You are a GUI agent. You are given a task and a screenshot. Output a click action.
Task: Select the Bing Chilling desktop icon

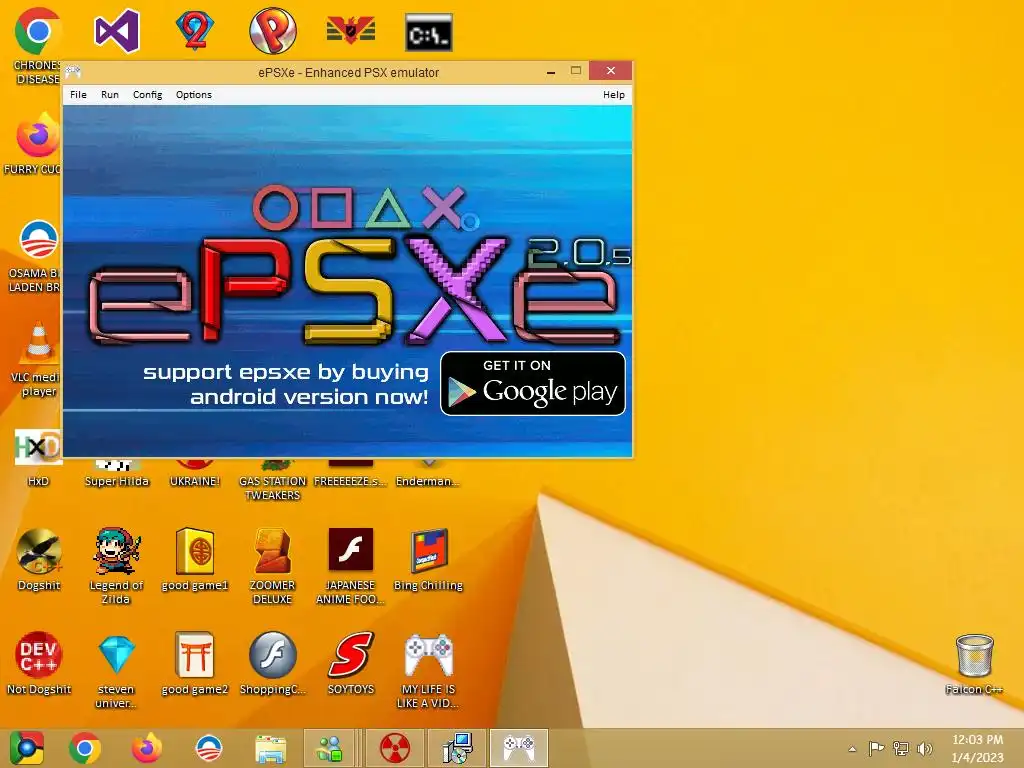pyautogui.click(x=428, y=551)
